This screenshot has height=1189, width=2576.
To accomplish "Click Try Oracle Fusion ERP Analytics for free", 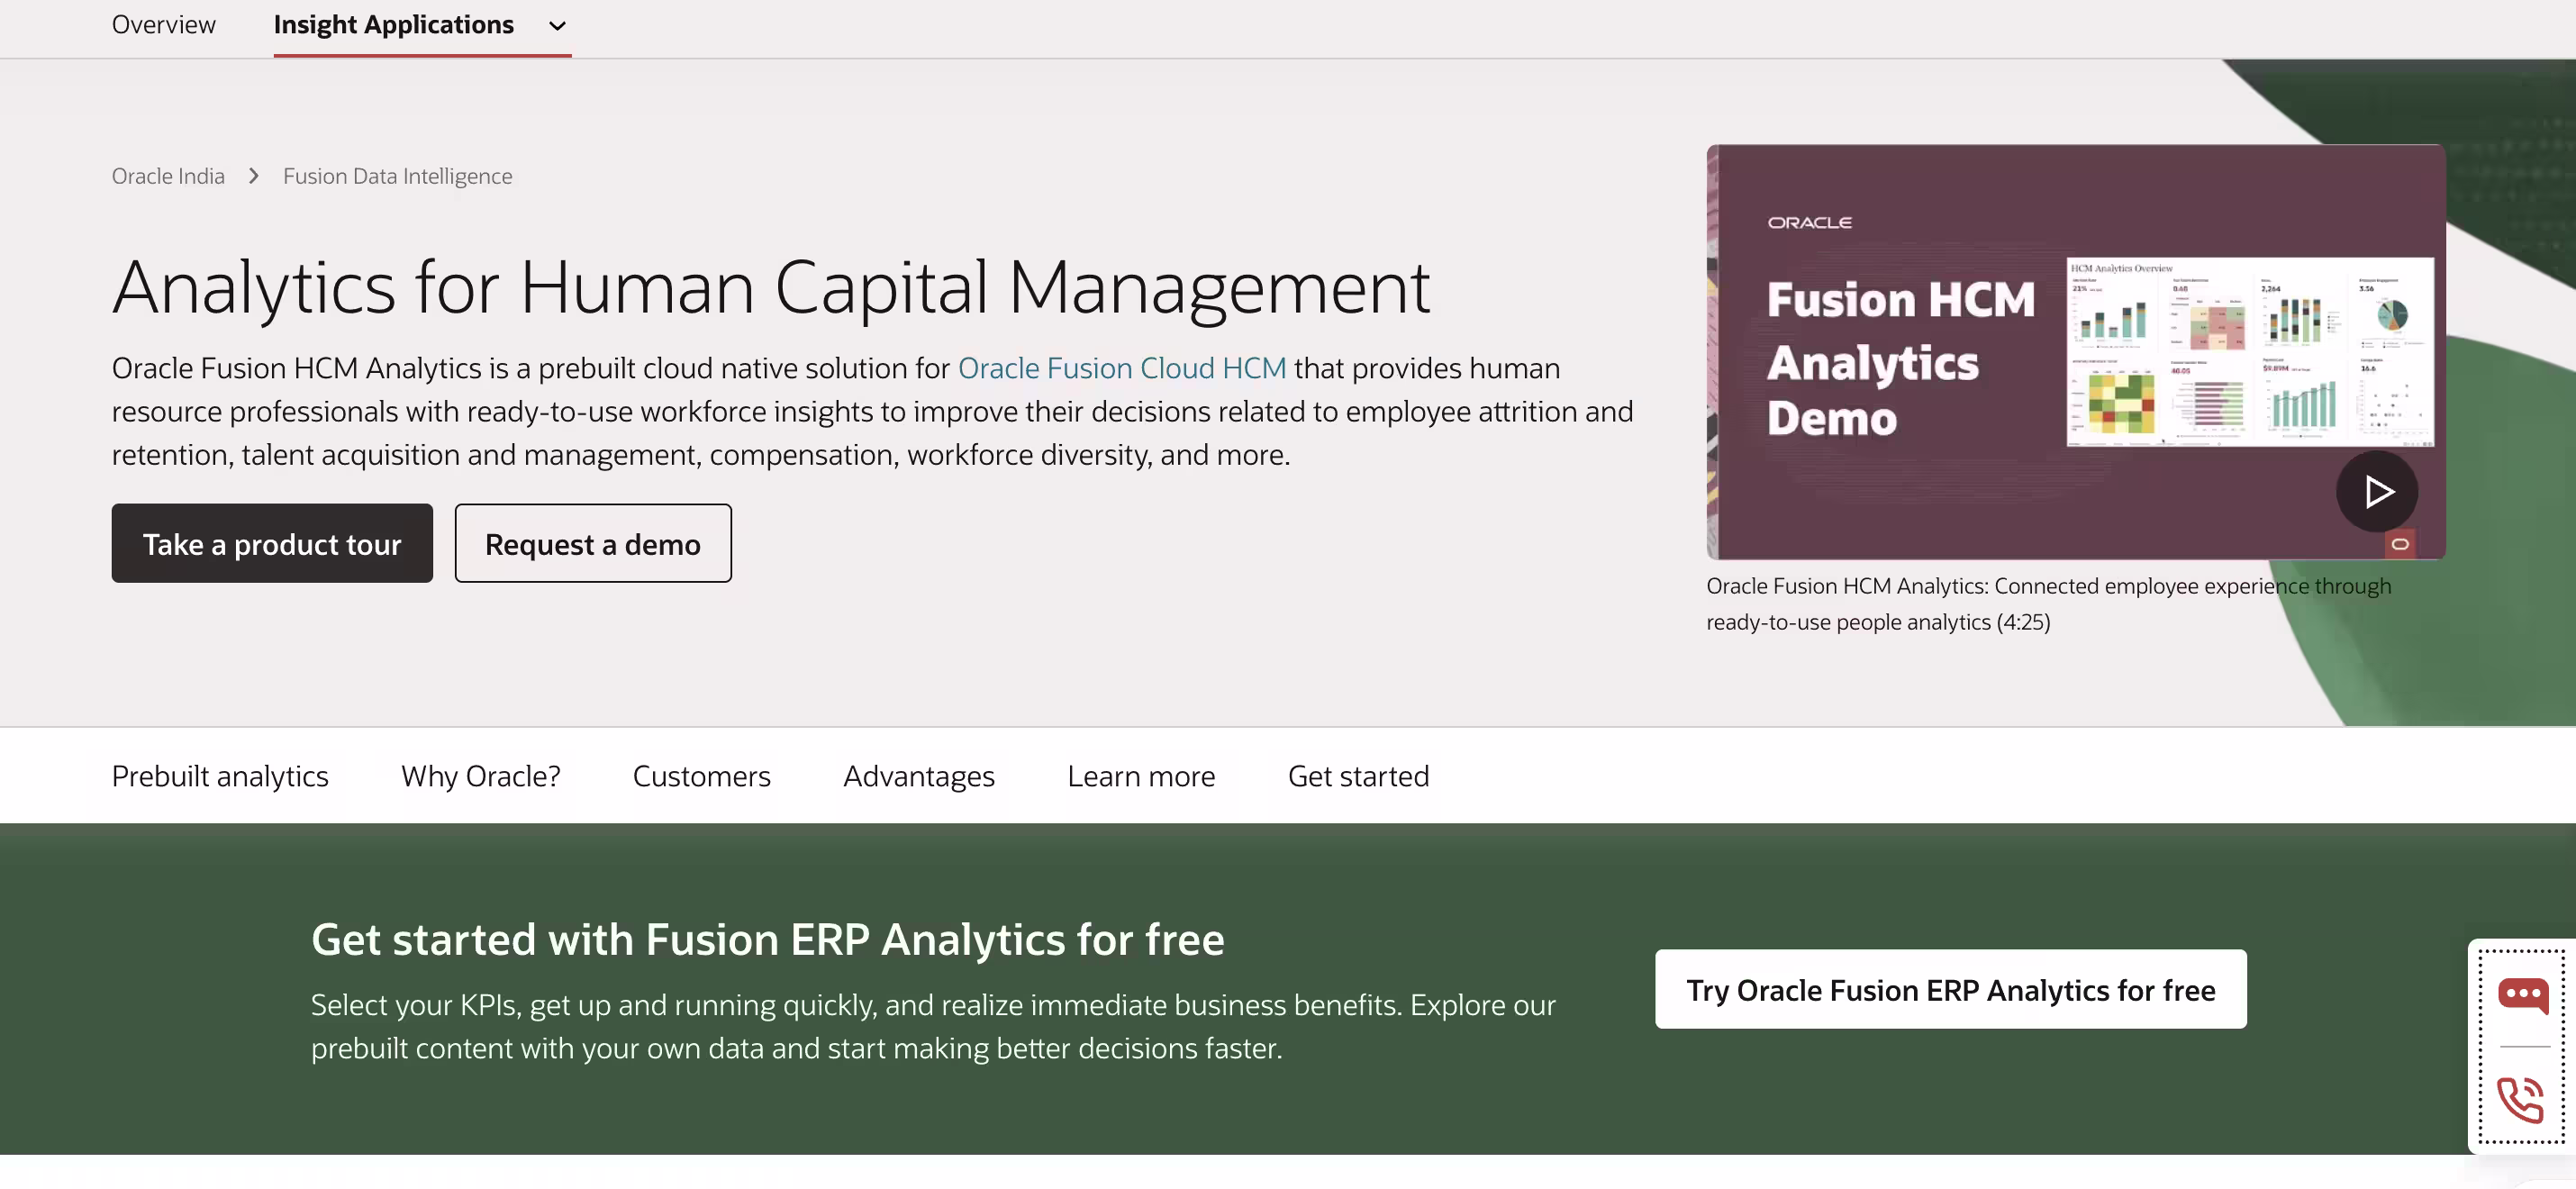I will coord(1951,989).
